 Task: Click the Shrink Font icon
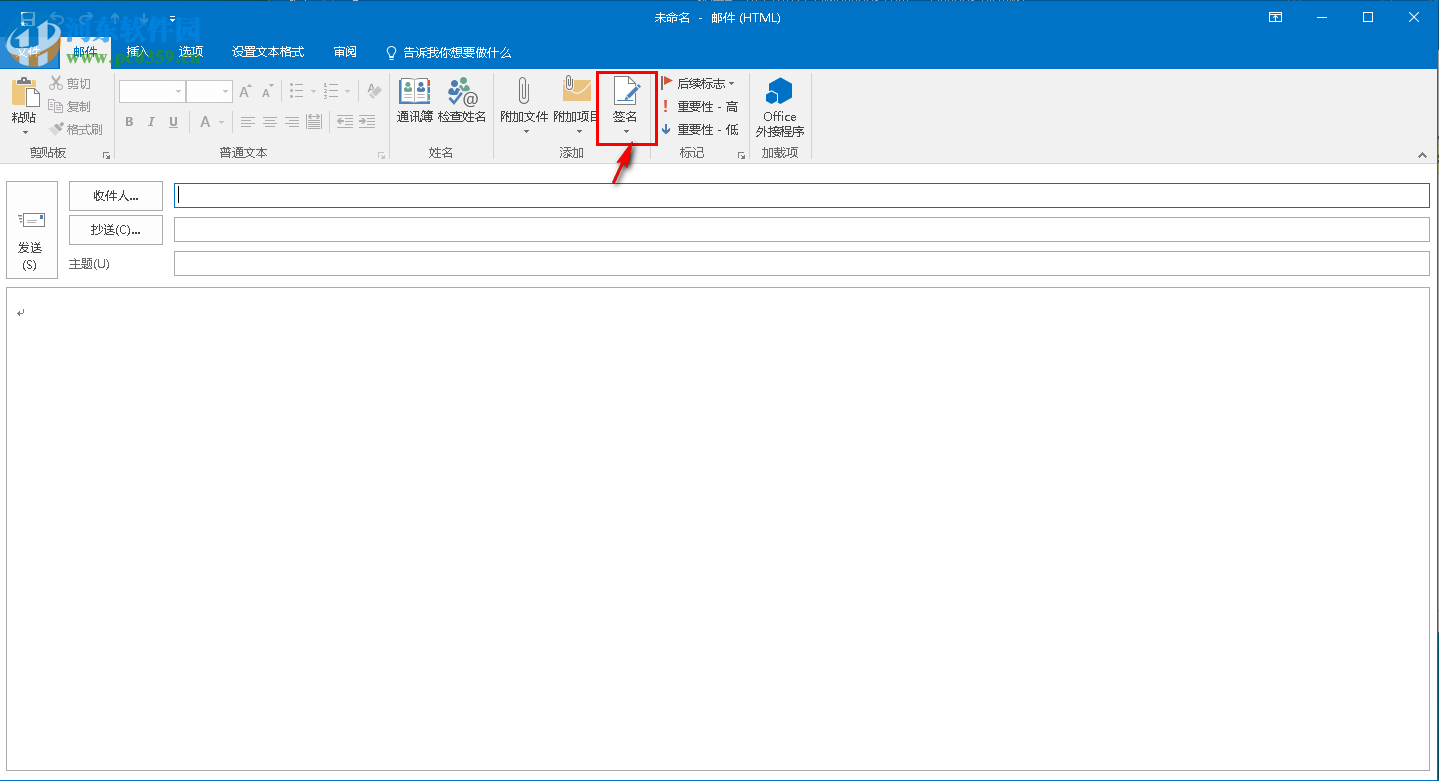[x=267, y=92]
